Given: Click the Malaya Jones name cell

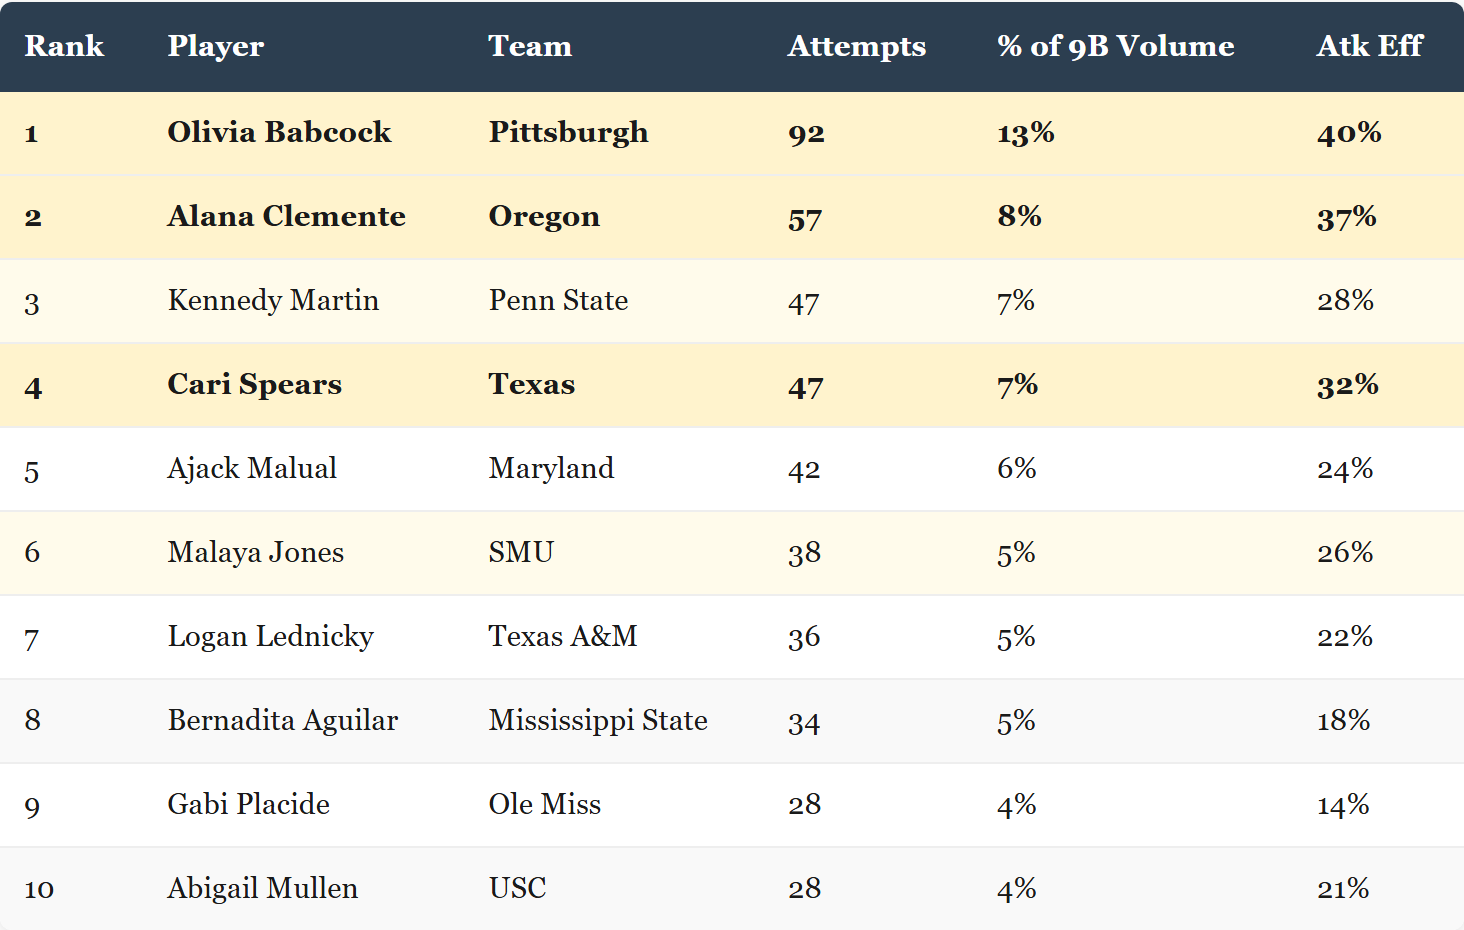Looking at the screenshot, I should pyautogui.click(x=255, y=552).
